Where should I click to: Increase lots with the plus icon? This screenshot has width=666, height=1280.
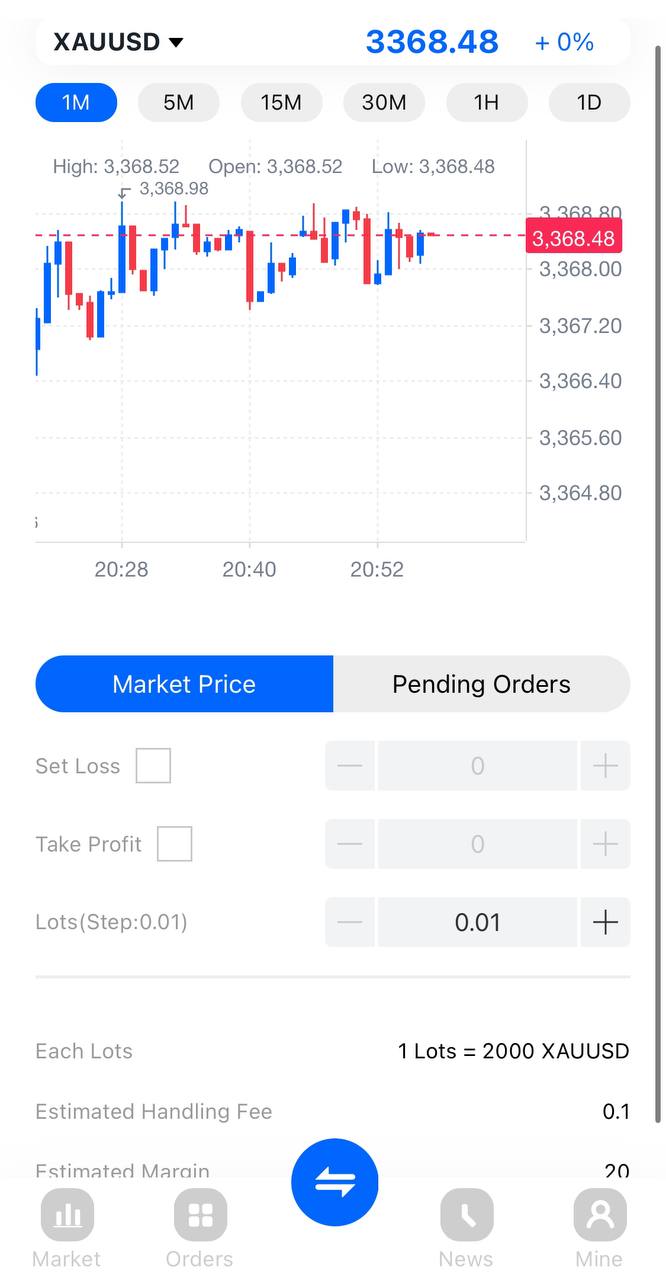(605, 922)
